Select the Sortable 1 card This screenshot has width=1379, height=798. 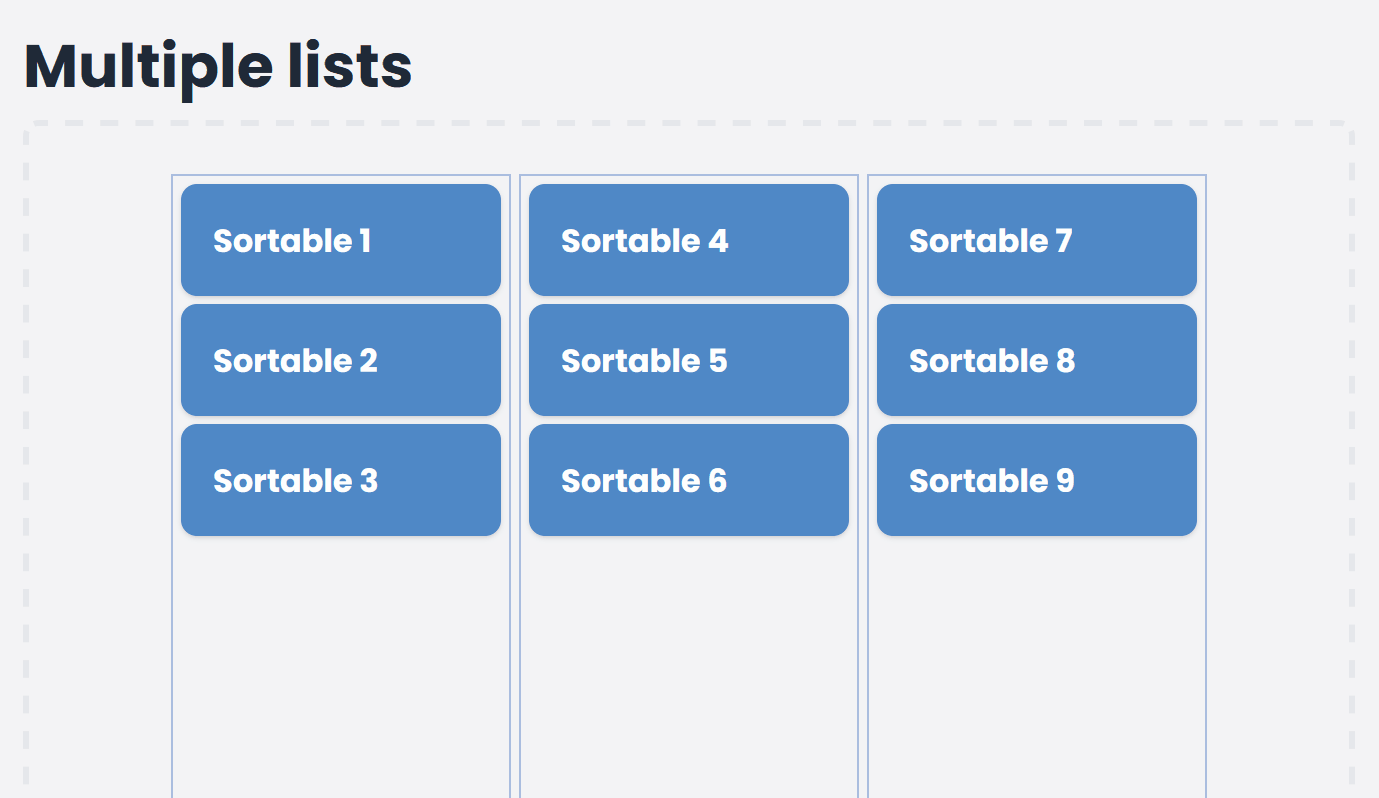(x=340, y=240)
